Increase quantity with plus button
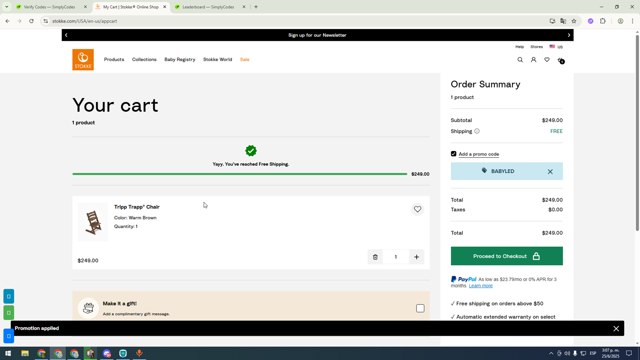This screenshot has width=640, height=360. click(416, 257)
